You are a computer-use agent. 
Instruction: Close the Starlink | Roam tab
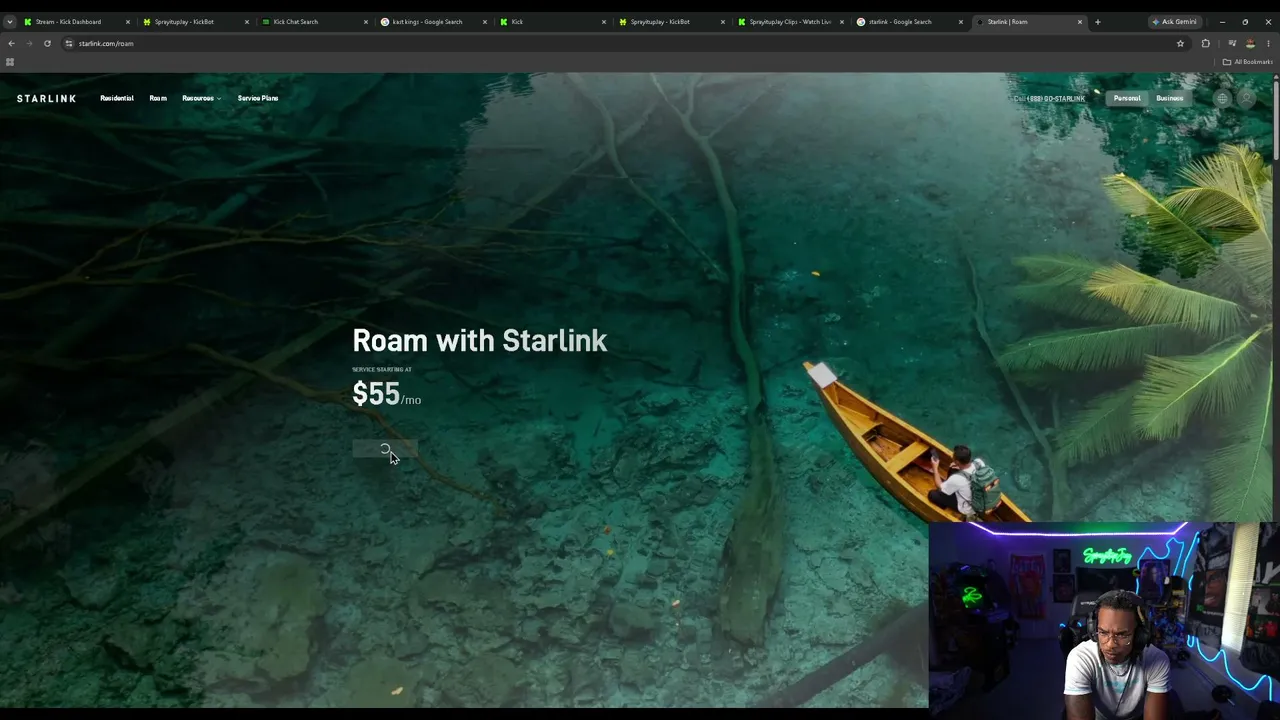pos(1080,22)
